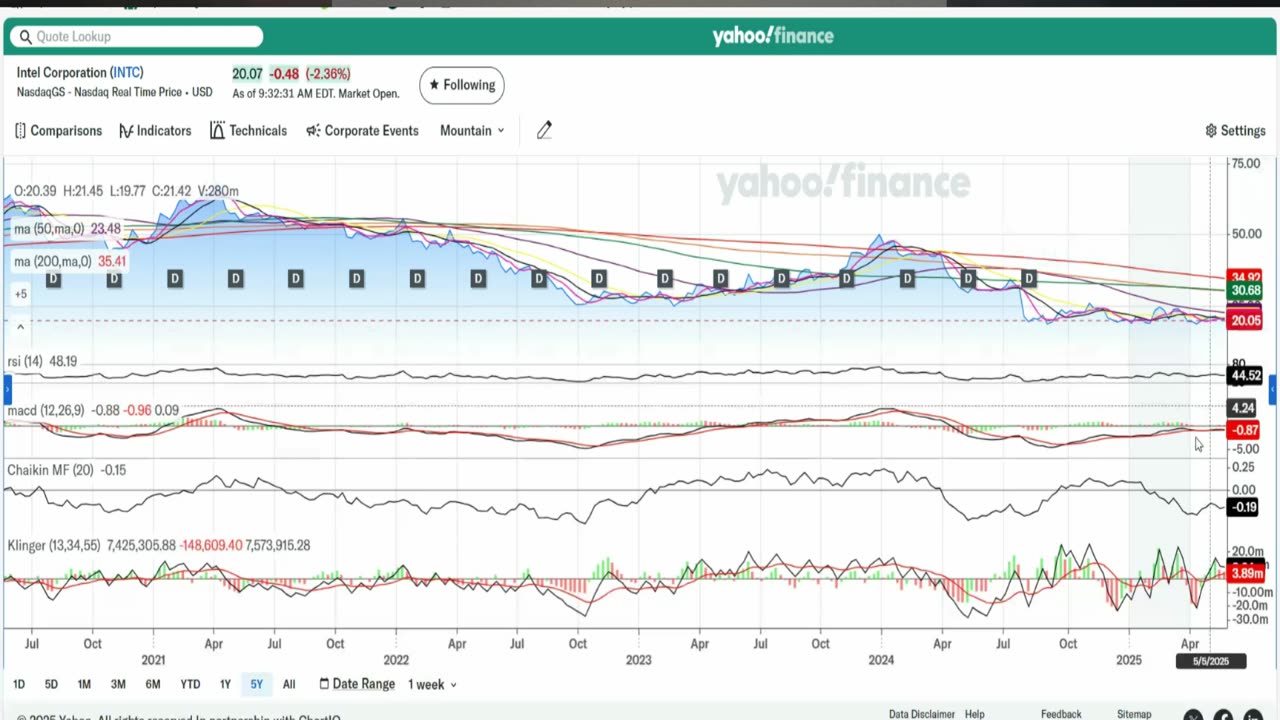The height and width of the screenshot is (720, 1280).
Task: Click the red 20.05 price tag
Action: 1246,321
